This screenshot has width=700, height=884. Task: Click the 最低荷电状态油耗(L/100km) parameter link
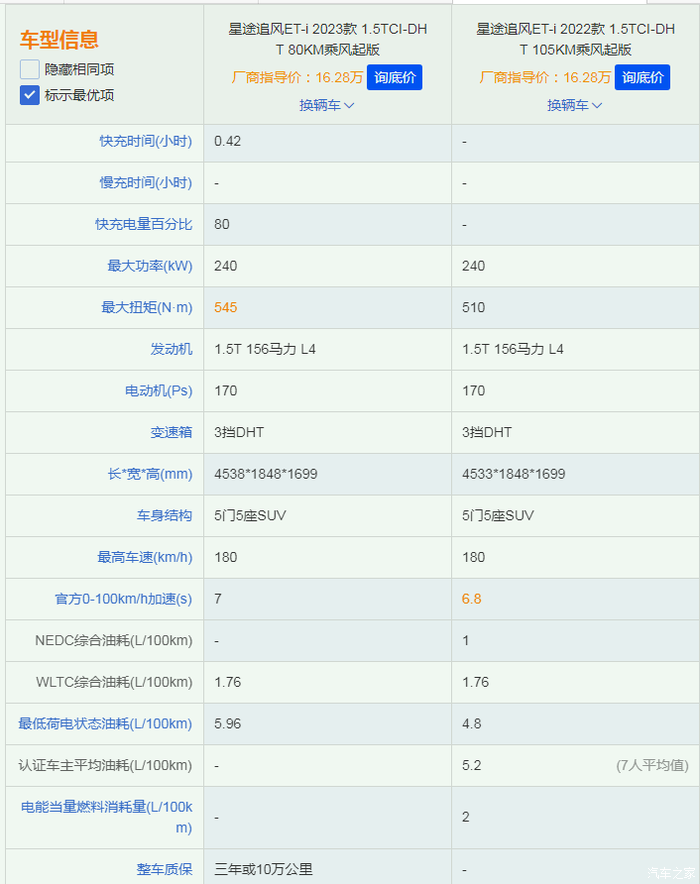tap(105, 724)
